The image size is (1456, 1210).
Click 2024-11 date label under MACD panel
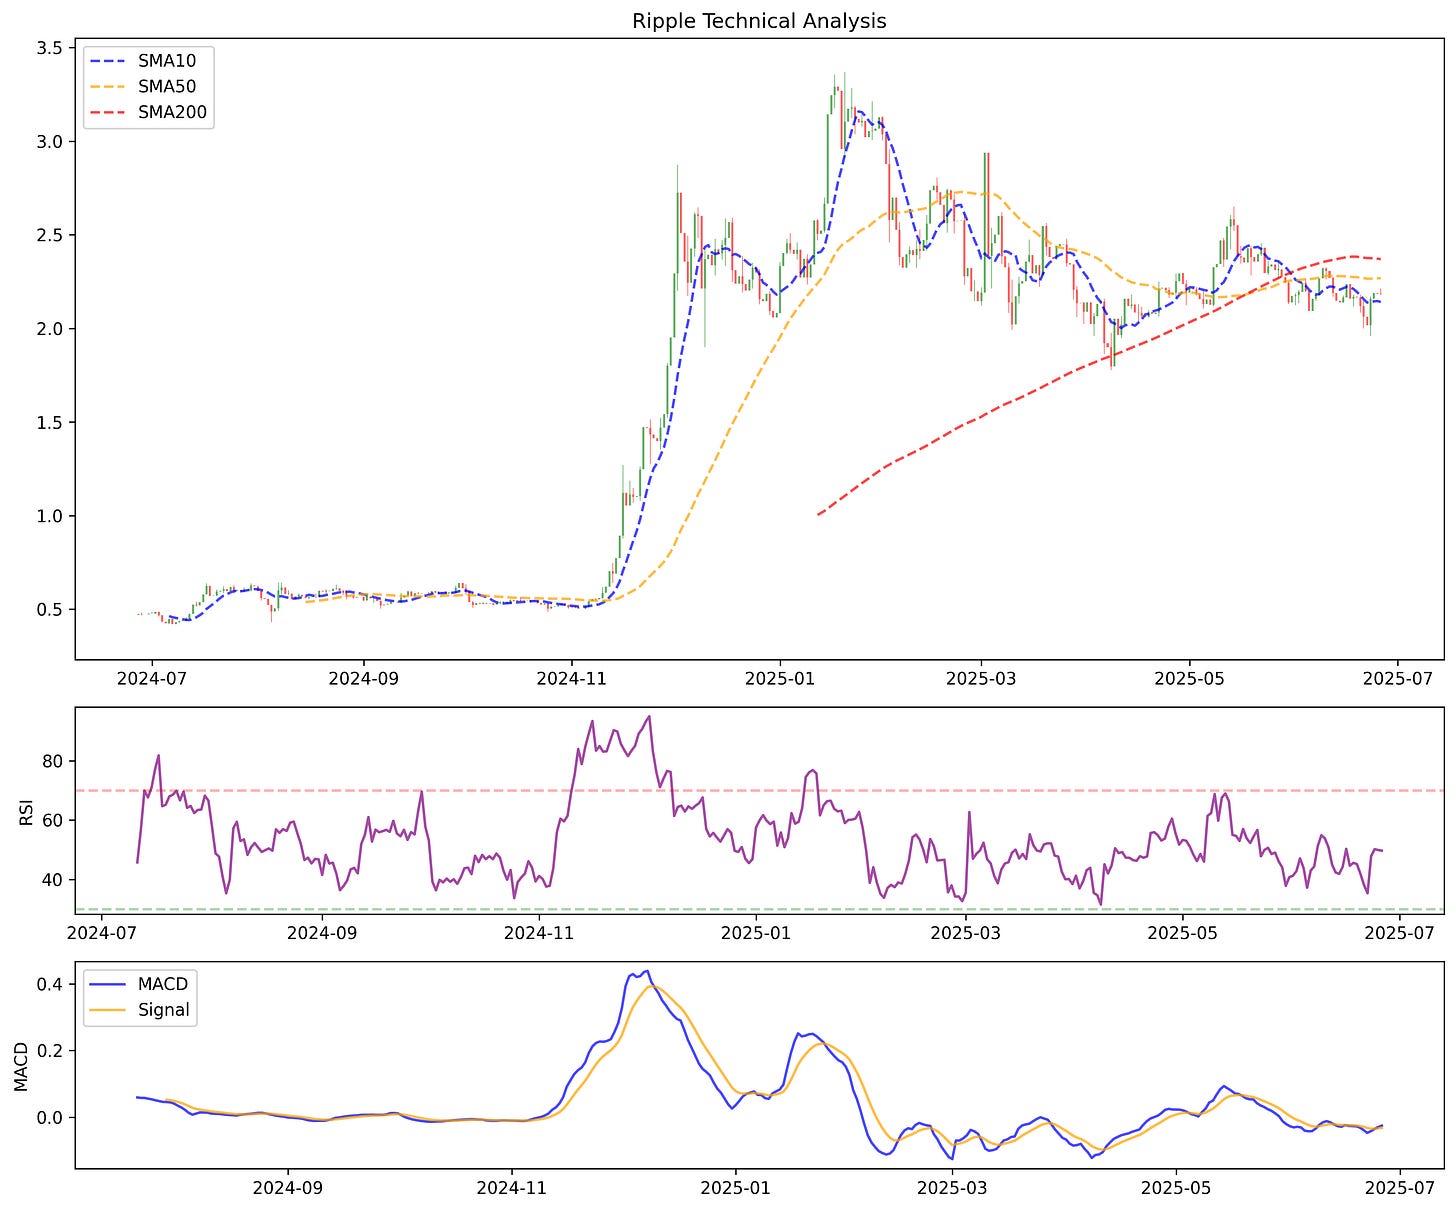tap(512, 1188)
